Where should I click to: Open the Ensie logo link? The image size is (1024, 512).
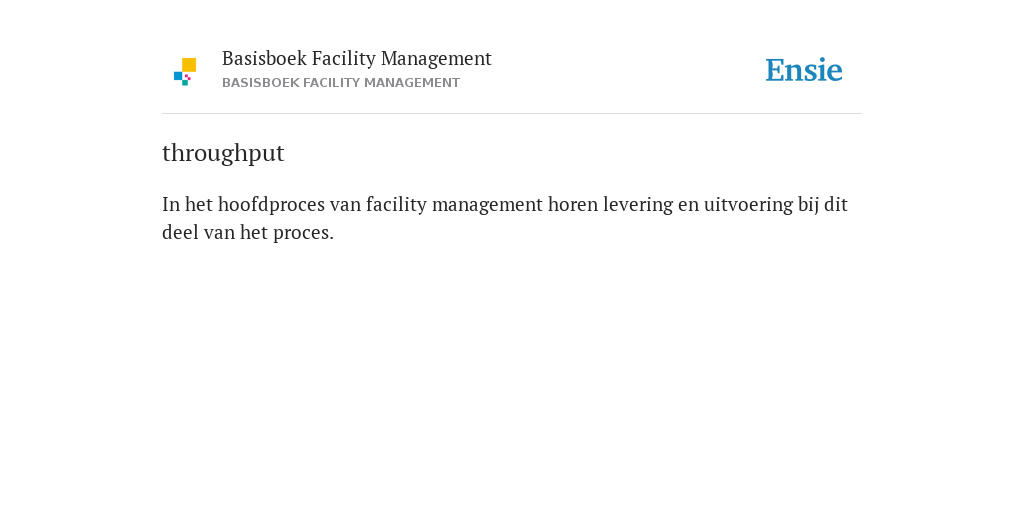pos(804,71)
